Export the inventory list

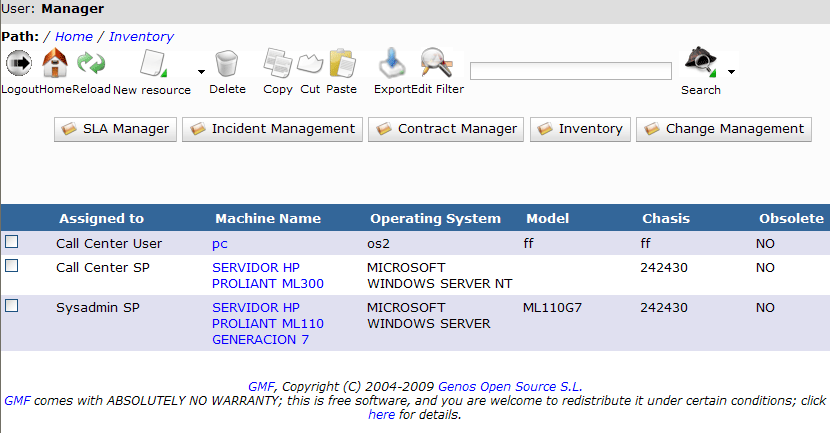[392, 62]
